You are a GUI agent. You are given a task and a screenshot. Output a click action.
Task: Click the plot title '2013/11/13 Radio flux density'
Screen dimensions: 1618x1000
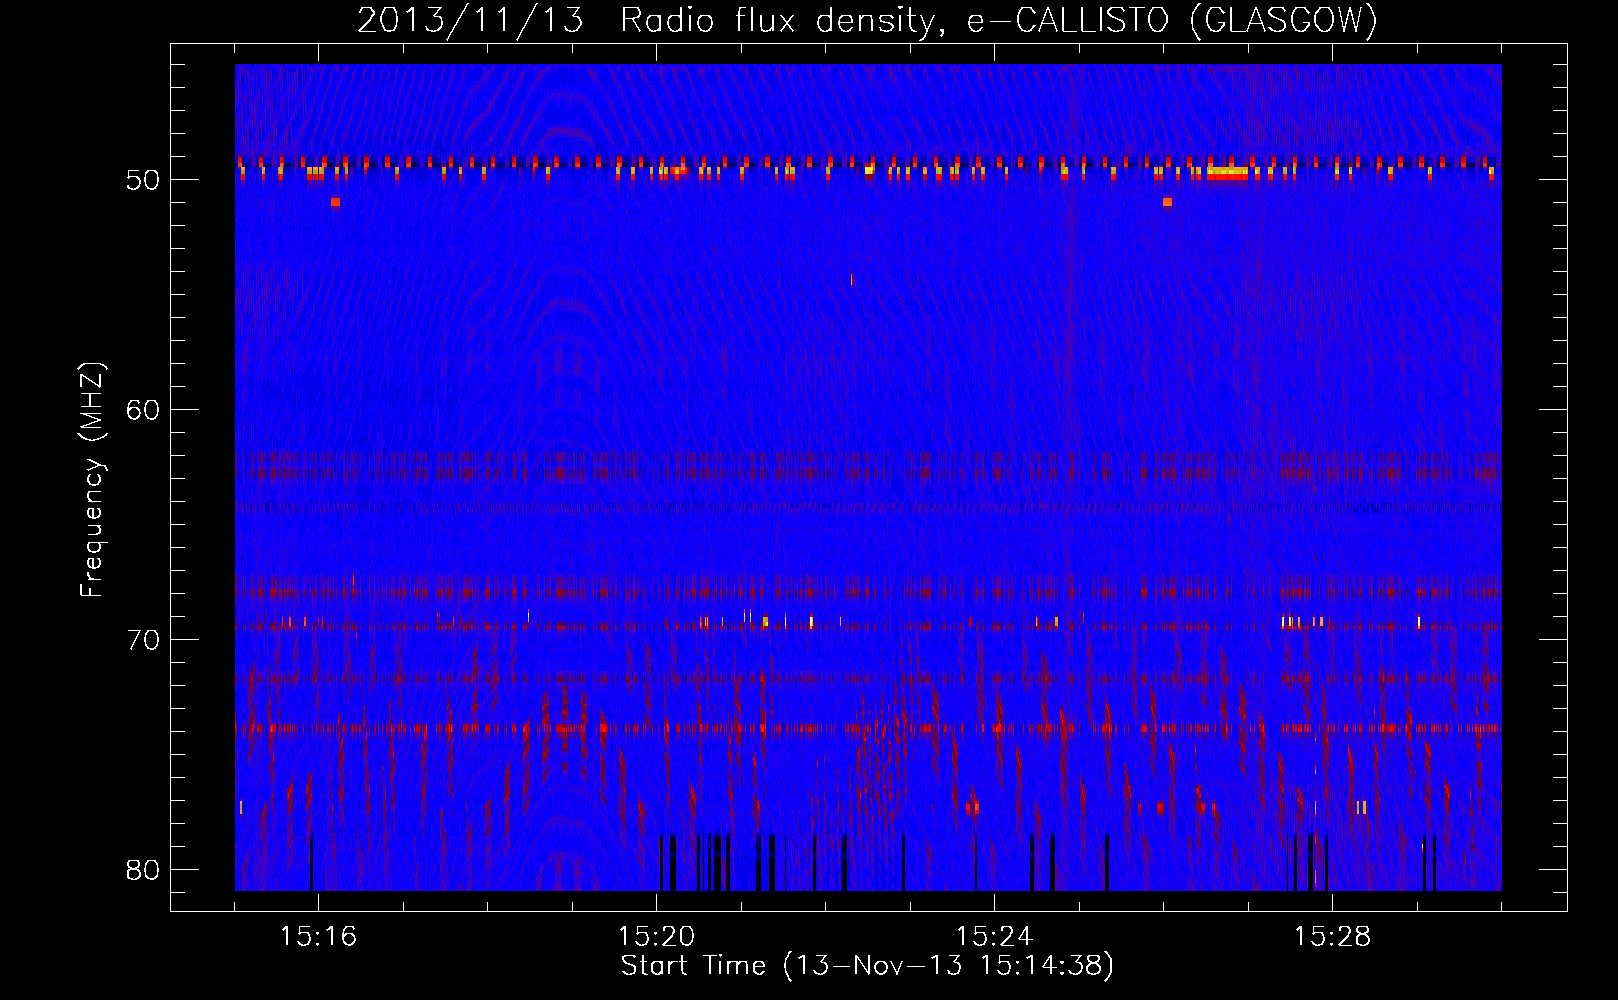click(x=651, y=21)
